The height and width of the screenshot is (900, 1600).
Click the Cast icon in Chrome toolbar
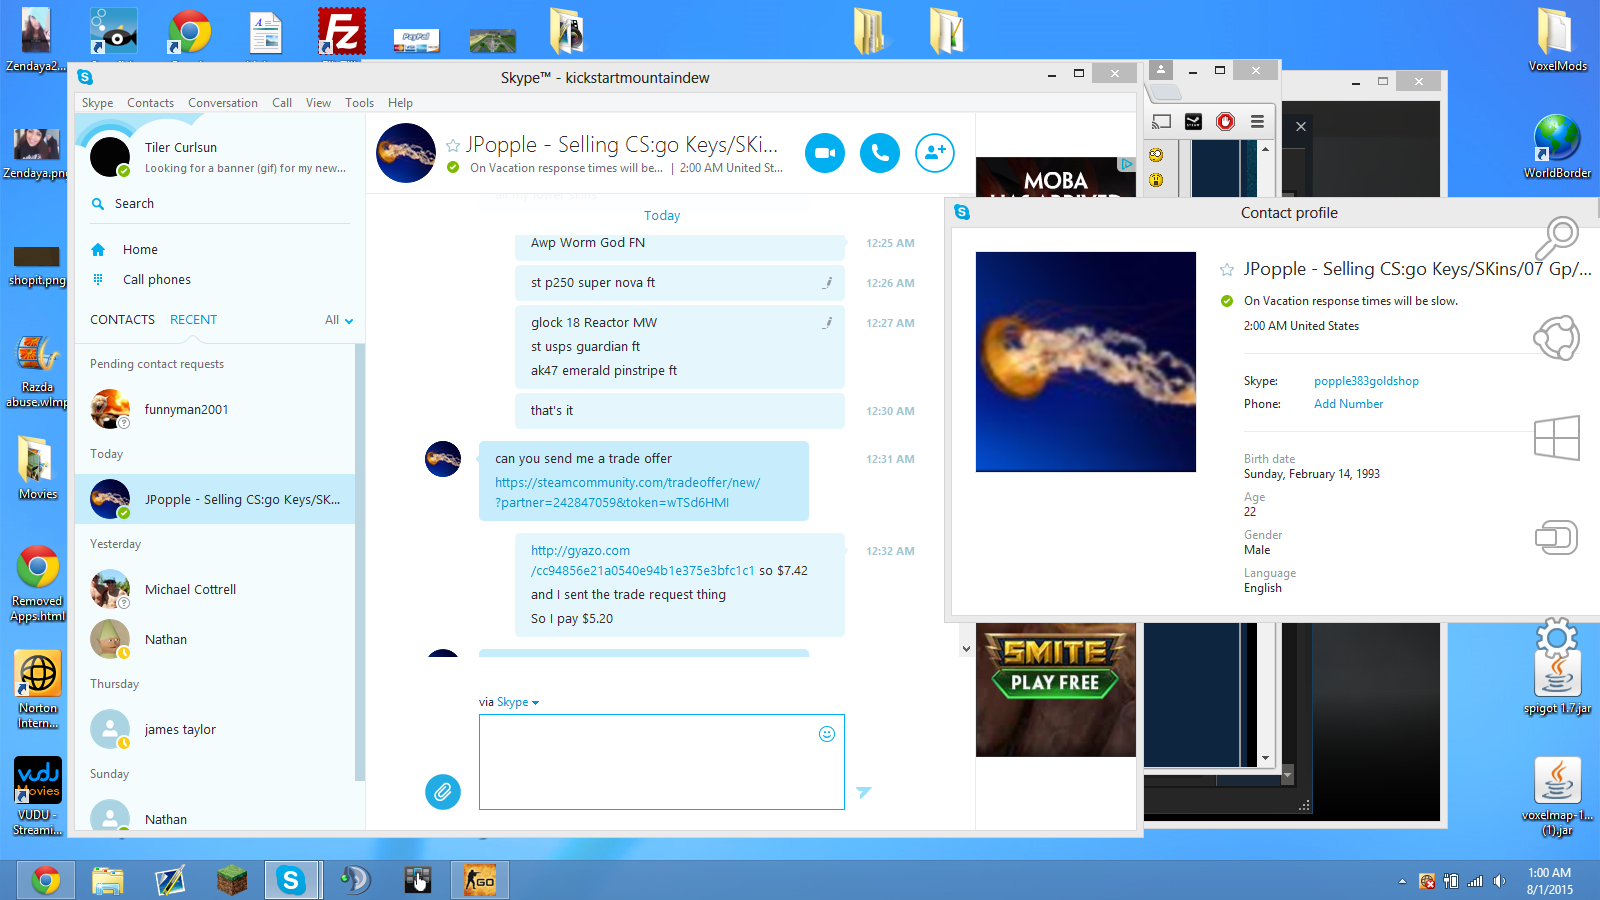(1161, 122)
